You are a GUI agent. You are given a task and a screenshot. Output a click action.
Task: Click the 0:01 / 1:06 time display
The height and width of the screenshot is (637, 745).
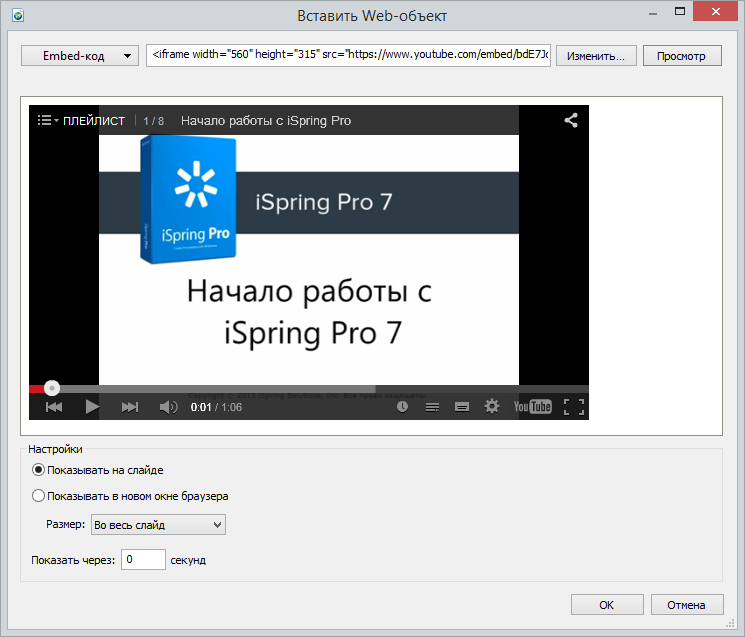[x=216, y=407]
